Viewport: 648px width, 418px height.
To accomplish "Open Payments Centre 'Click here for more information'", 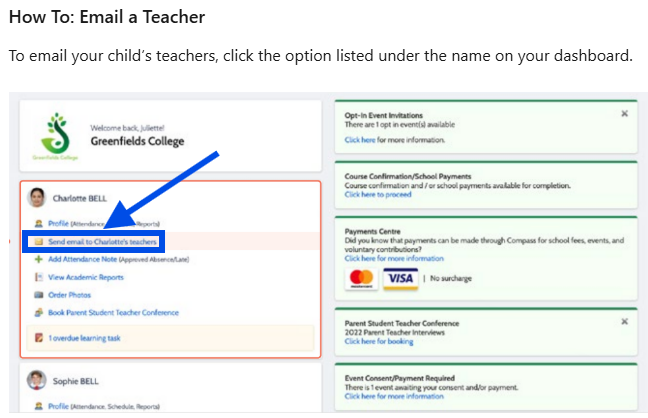I will pos(394,258).
